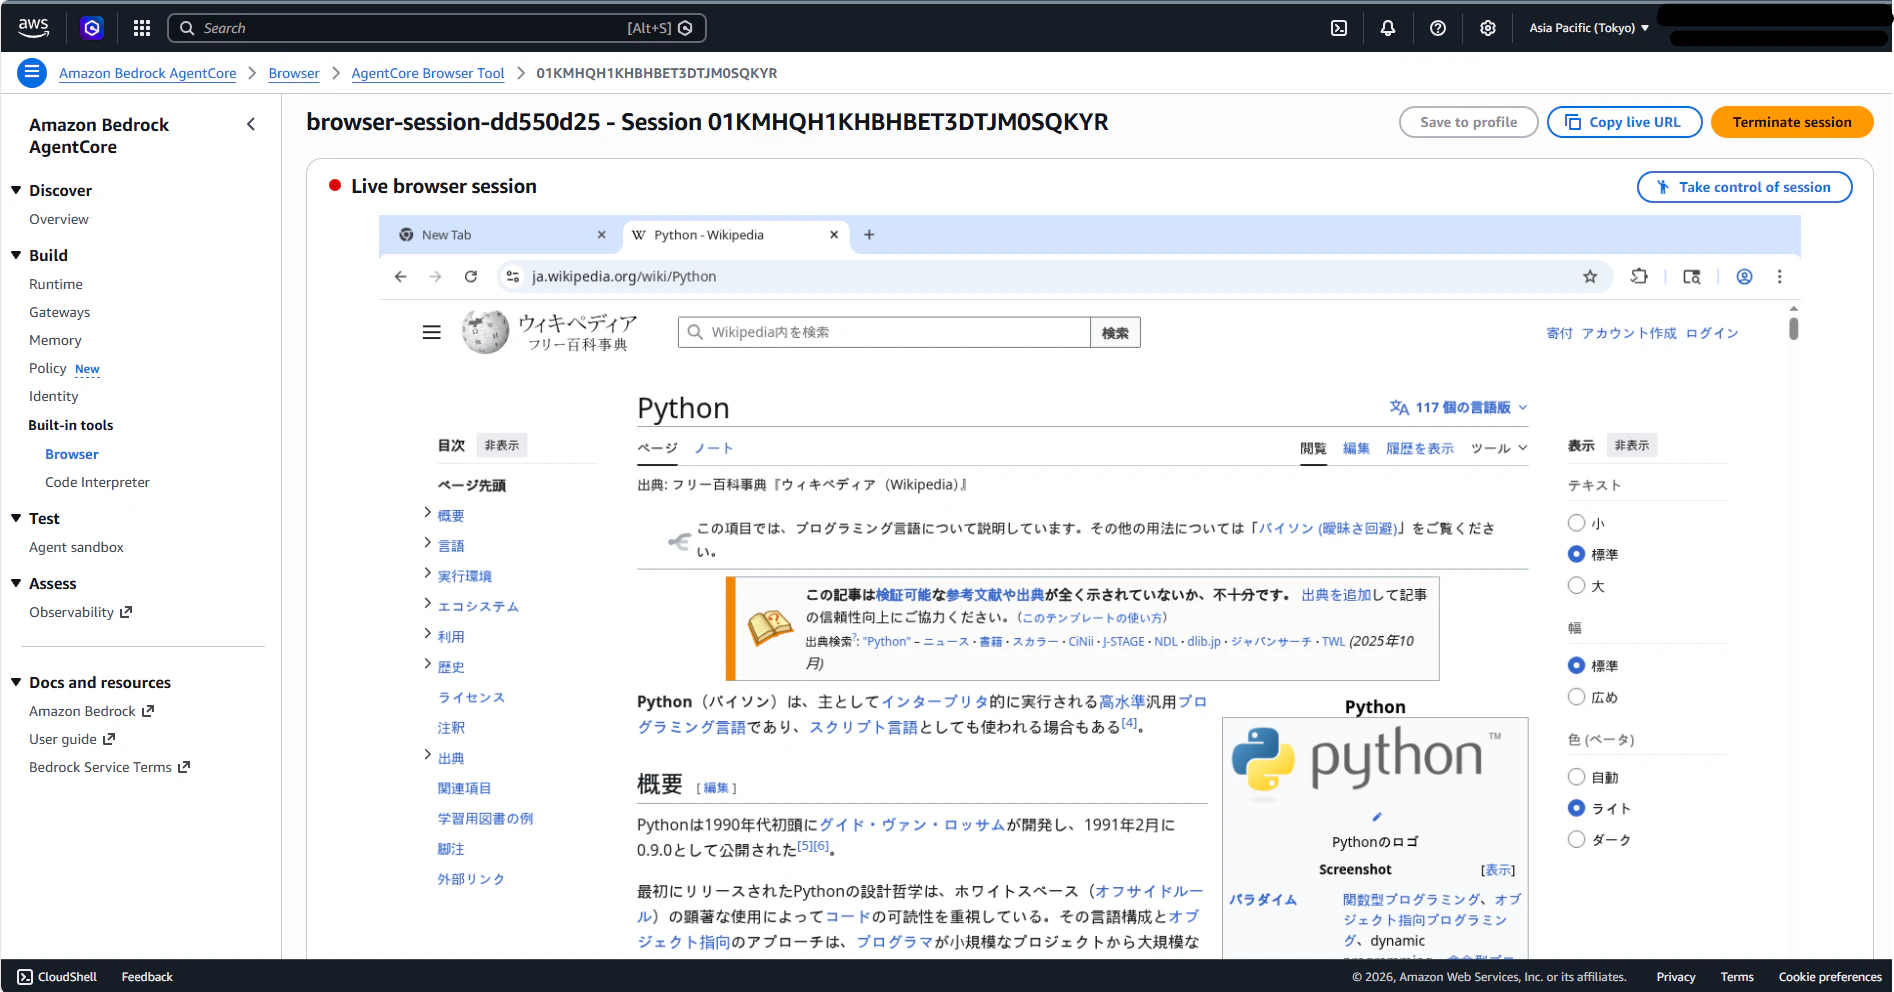Toggle the AgentCore side navigation hamburger
This screenshot has height=992, width=1894.
[x=32, y=72]
